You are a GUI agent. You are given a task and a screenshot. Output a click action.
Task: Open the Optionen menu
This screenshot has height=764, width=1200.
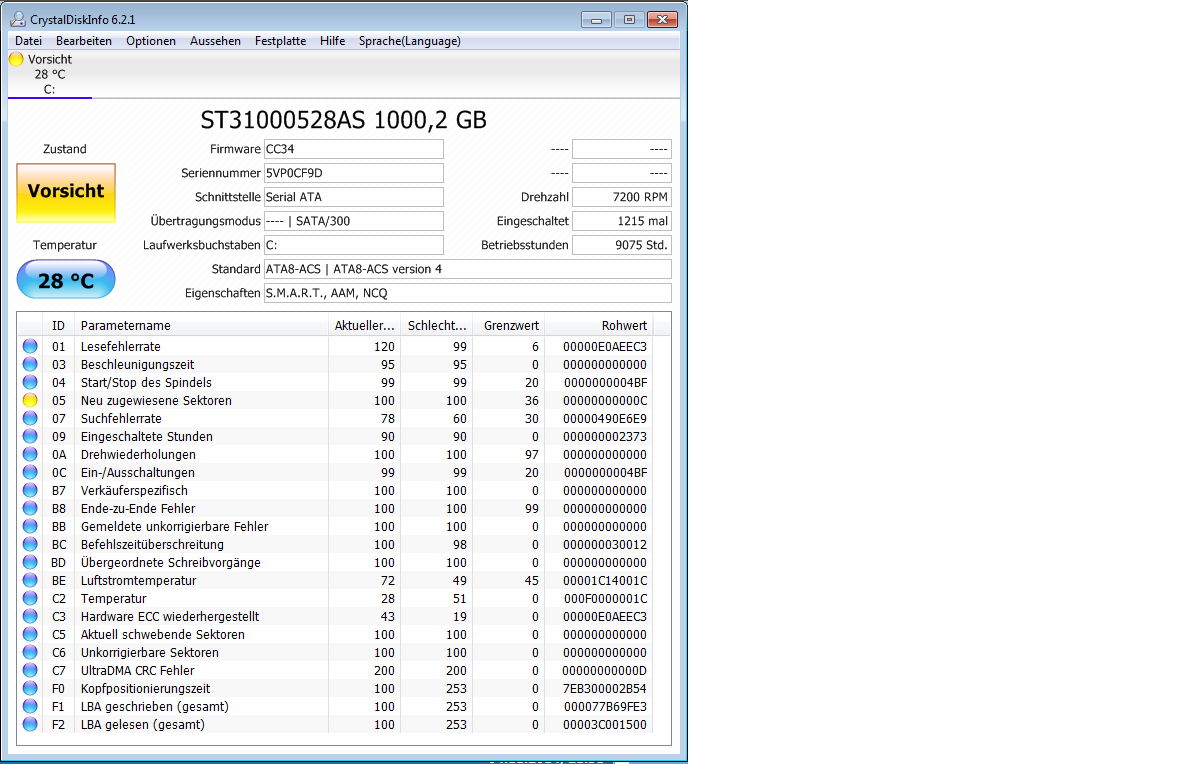151,41
